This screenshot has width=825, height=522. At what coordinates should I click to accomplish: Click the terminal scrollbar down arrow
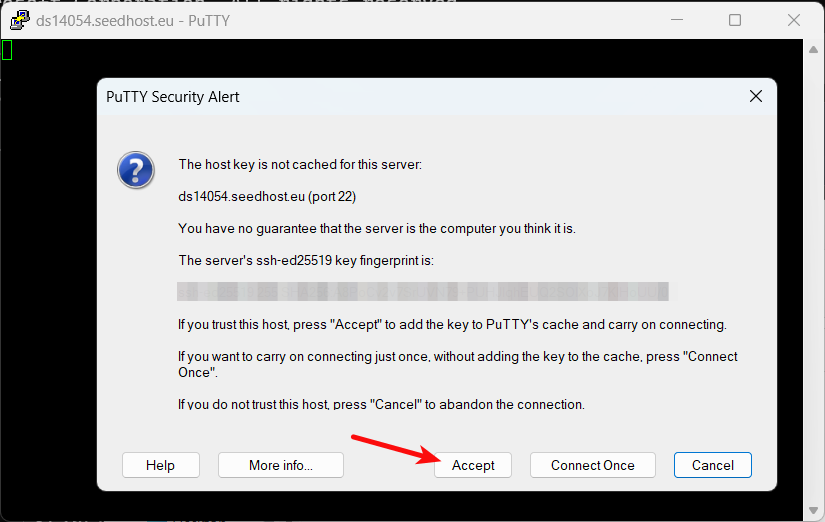pos(813,510)
